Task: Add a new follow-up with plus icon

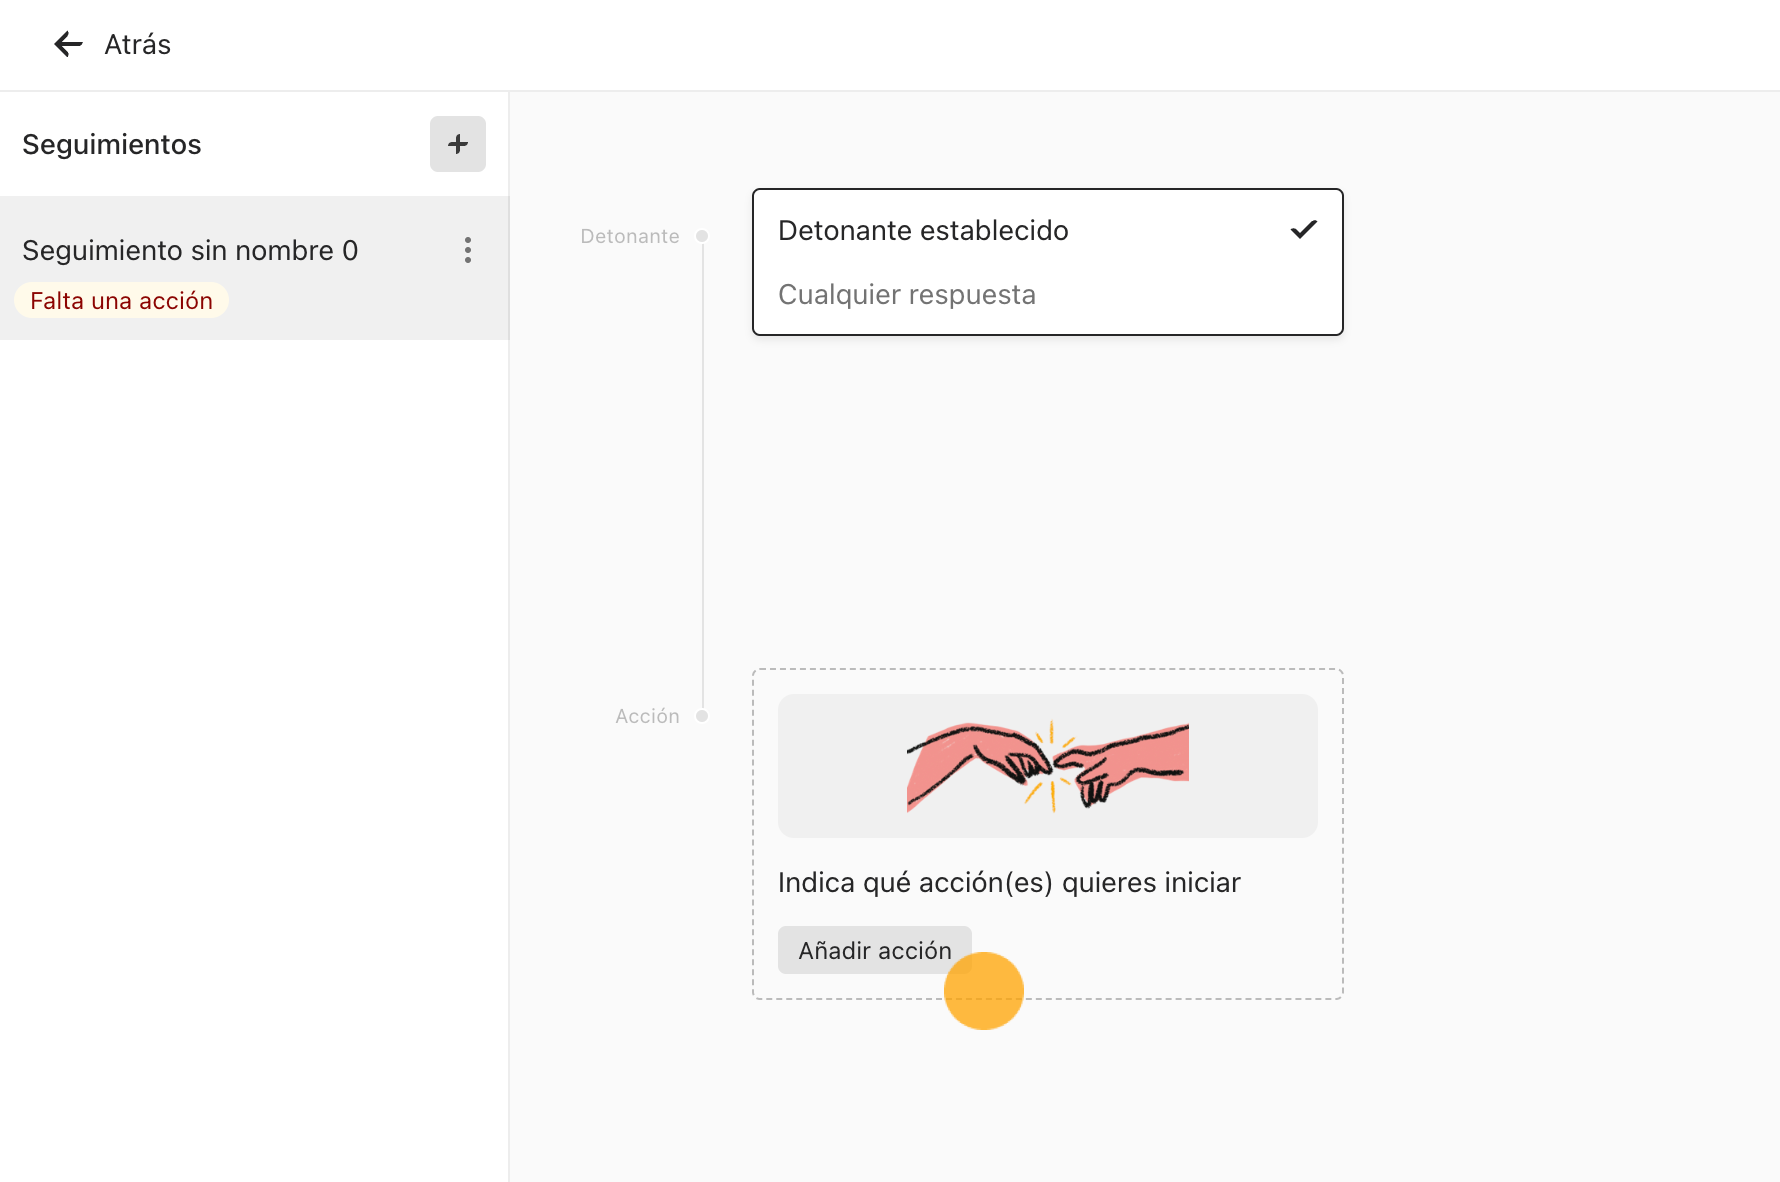Action: click(458, 144)
